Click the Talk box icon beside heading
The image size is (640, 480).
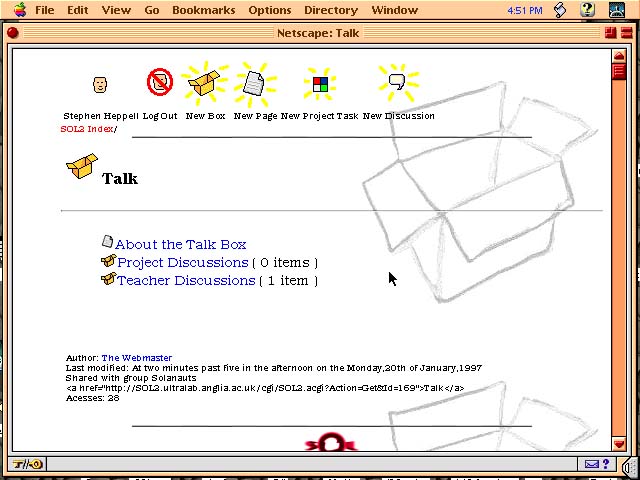(82, 166)
